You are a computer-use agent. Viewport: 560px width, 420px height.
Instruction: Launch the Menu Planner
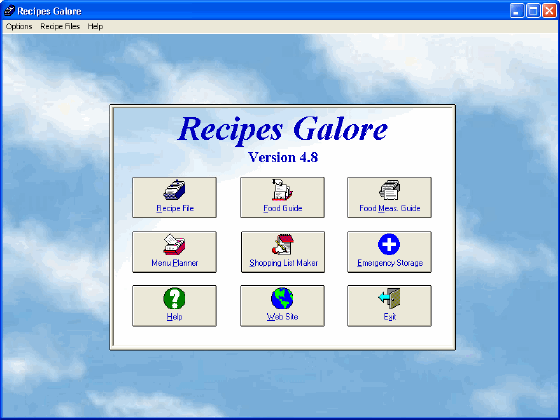point(174,252)
